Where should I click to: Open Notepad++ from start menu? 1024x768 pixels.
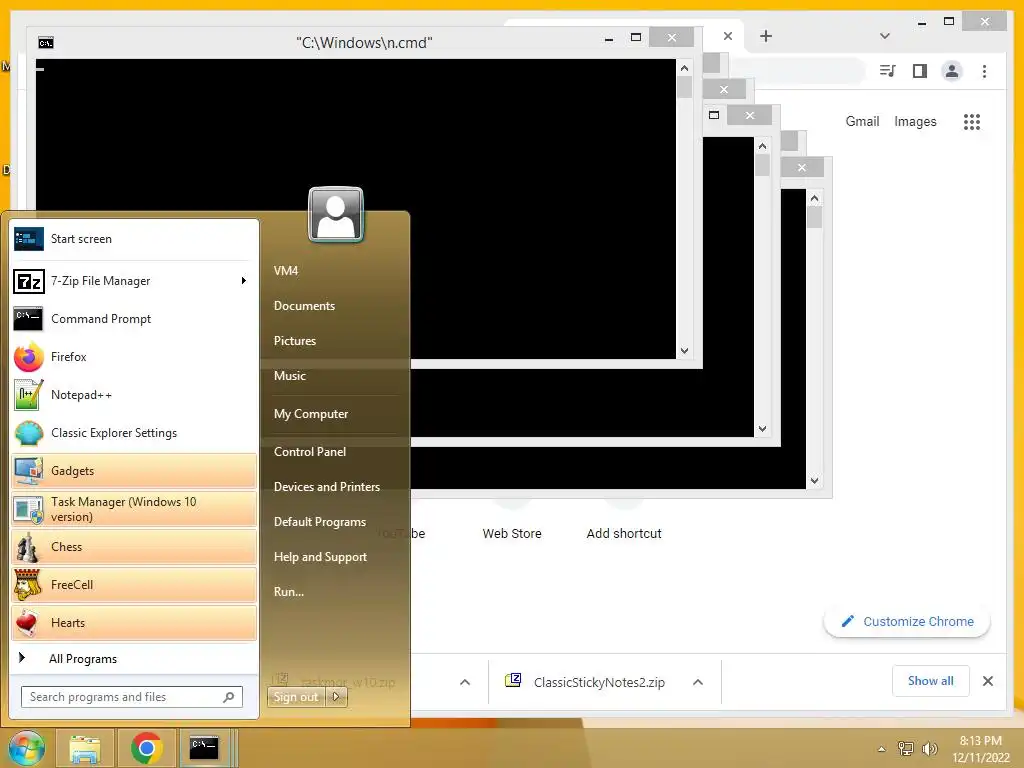pos(134,394)
